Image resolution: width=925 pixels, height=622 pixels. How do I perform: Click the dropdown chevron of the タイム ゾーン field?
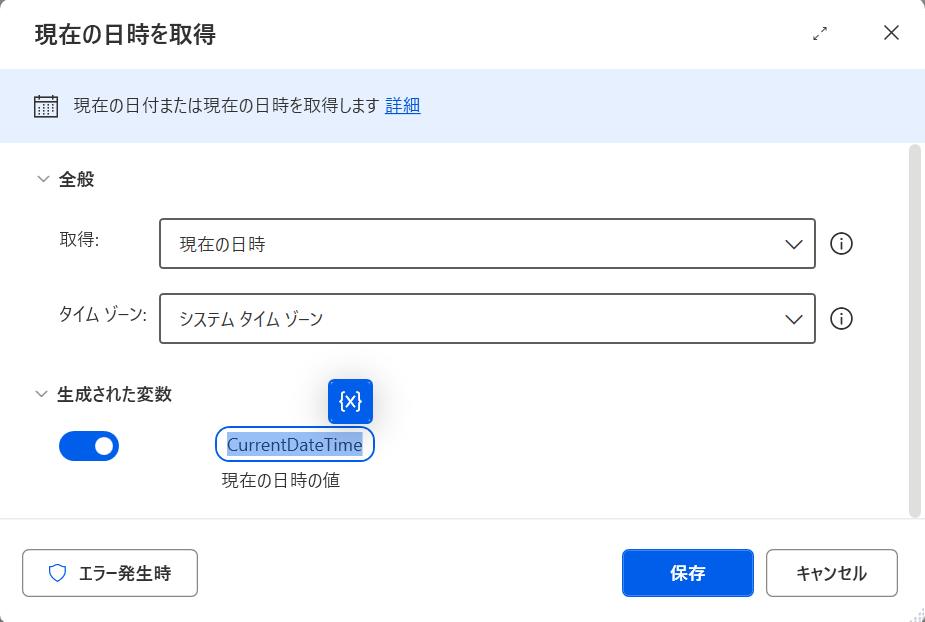click(x=793, y=318)
